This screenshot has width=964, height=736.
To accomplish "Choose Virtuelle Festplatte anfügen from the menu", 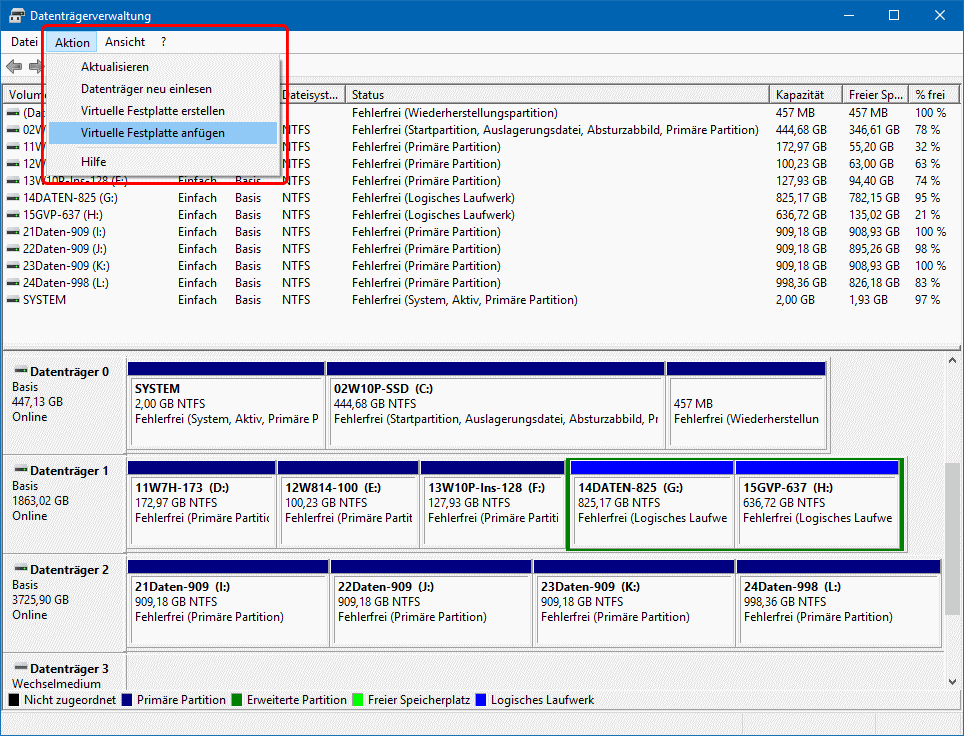I will (152, 133).
